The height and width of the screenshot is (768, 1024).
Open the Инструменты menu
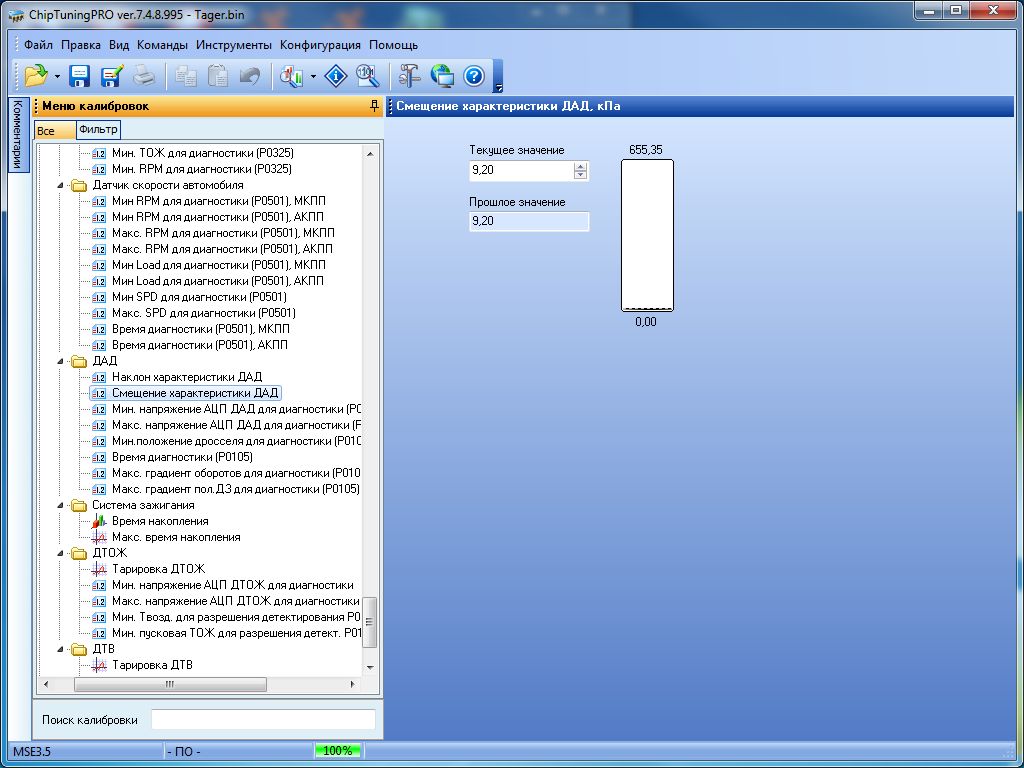pos(233,45)
